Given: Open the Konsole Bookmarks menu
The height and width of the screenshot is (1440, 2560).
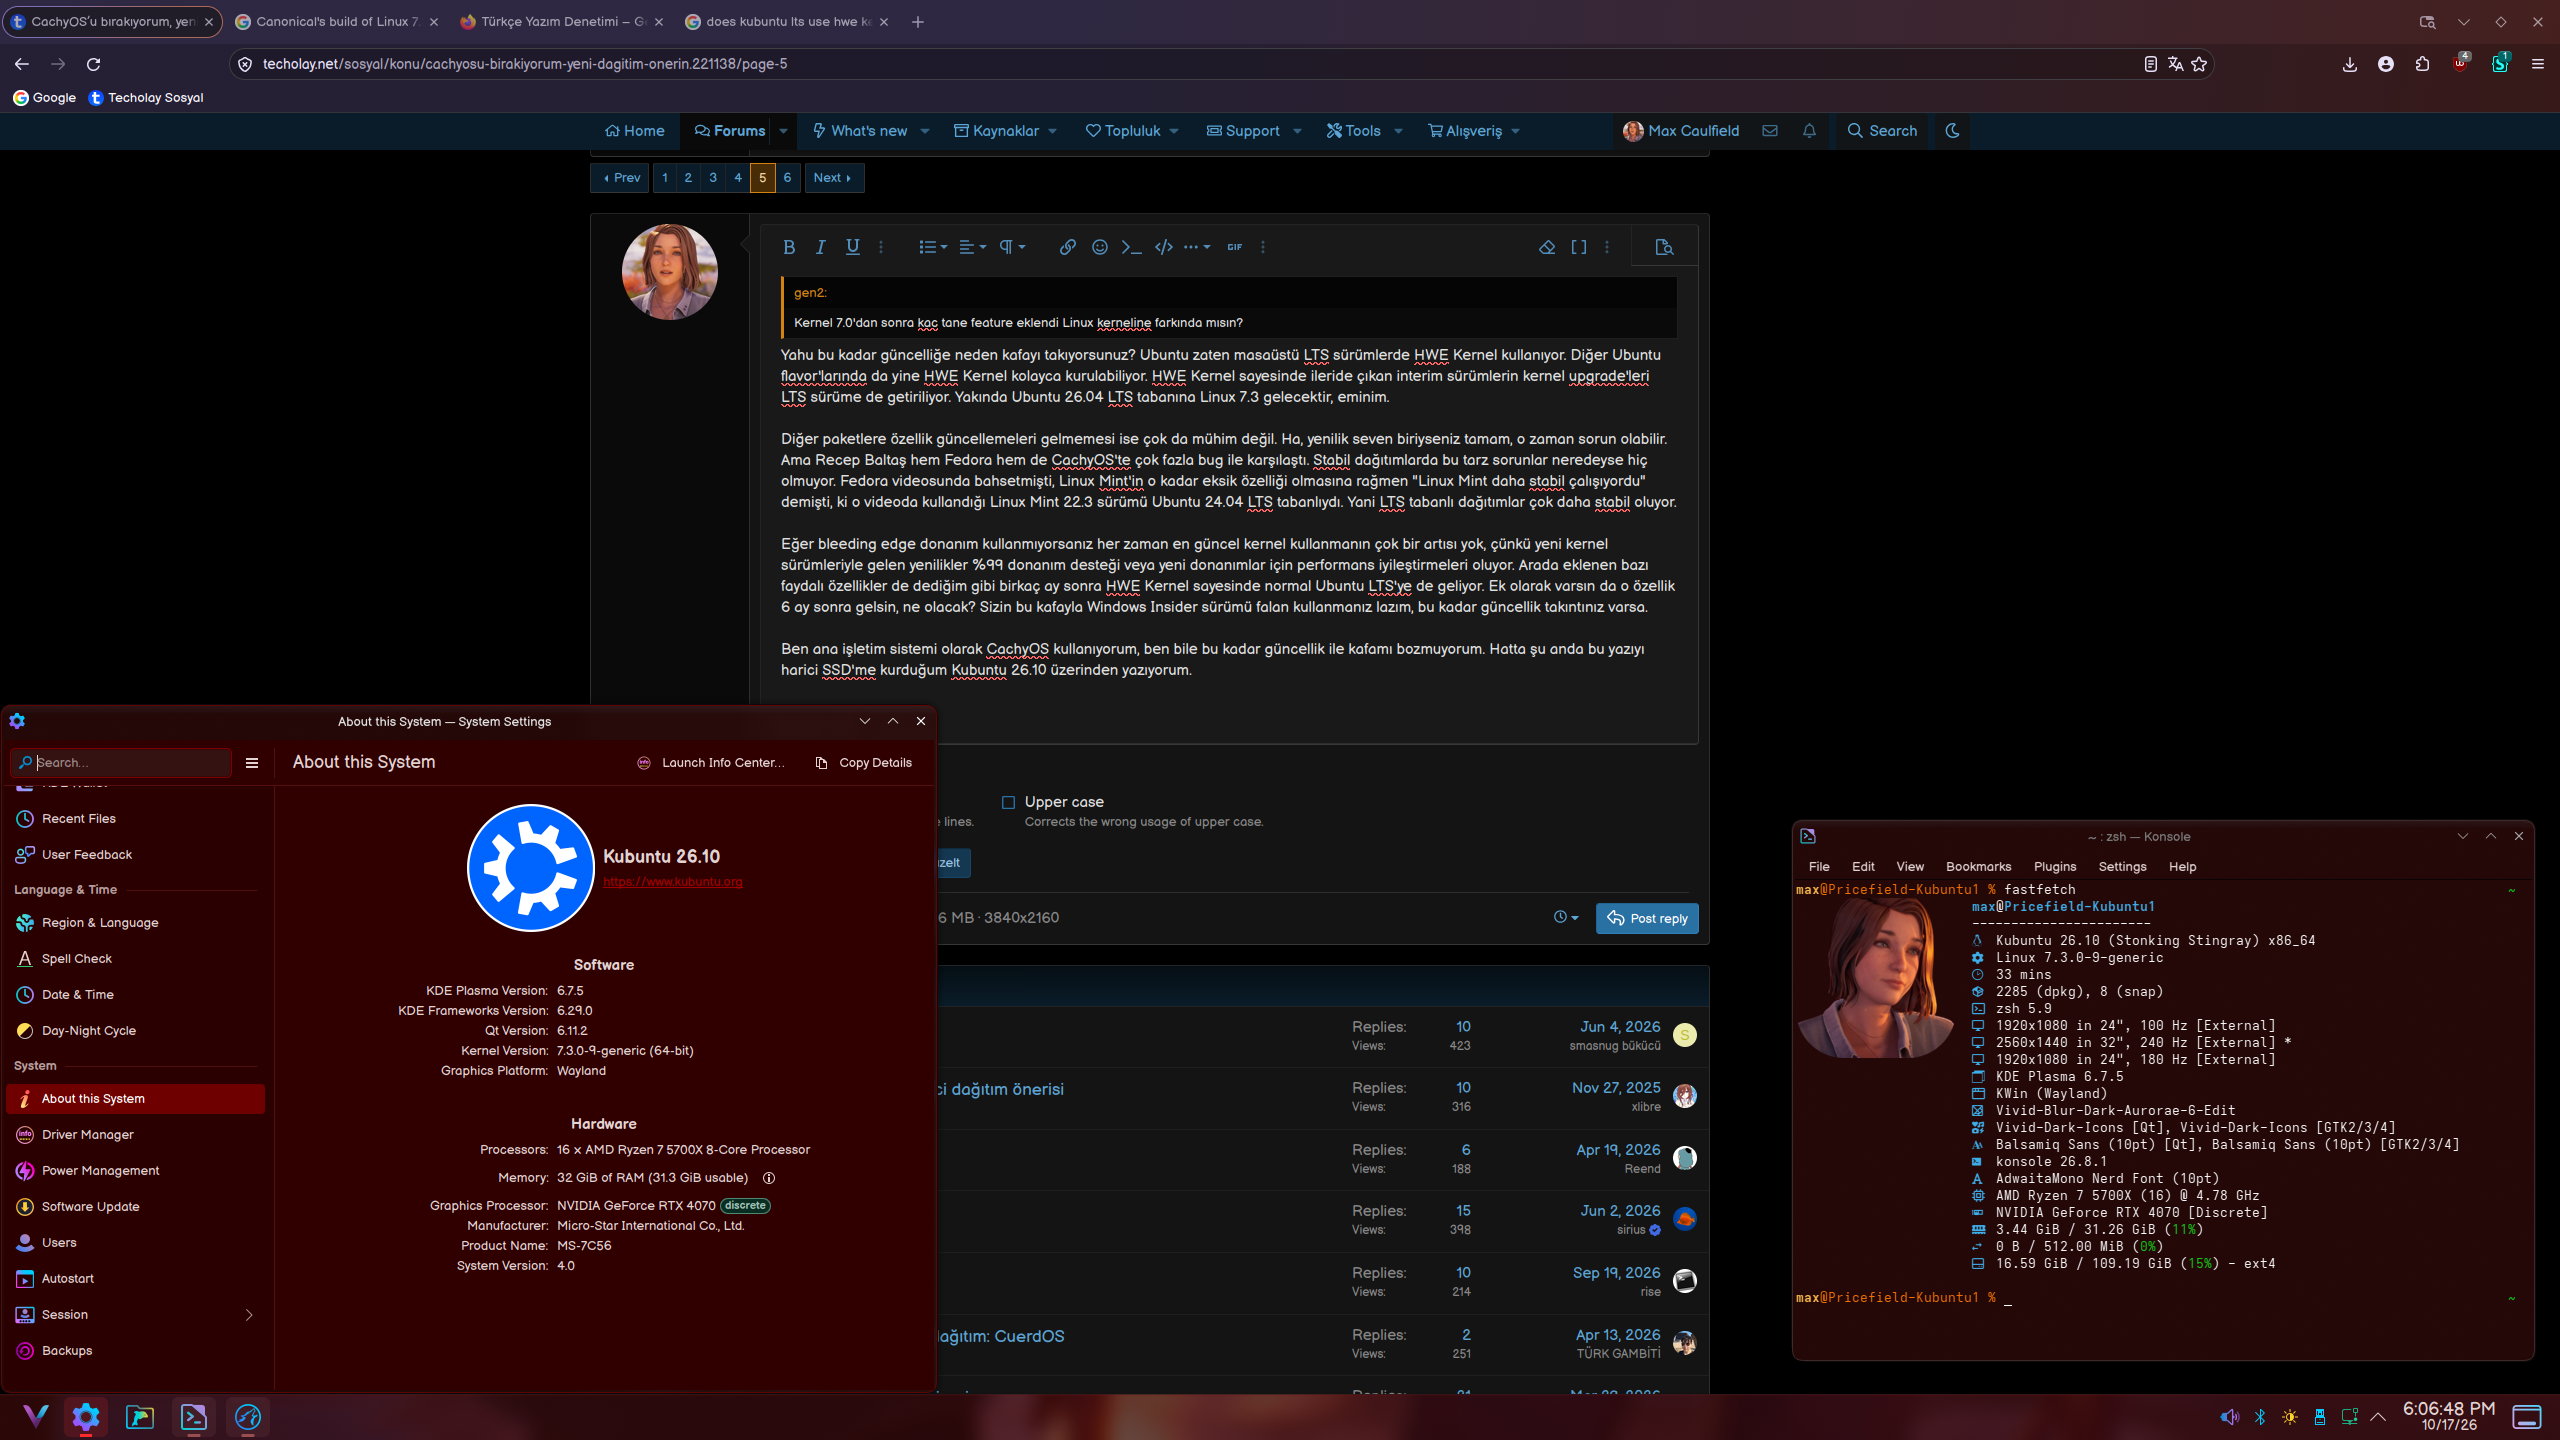Looking at the screenshot, I should (x=1978, y=866).
